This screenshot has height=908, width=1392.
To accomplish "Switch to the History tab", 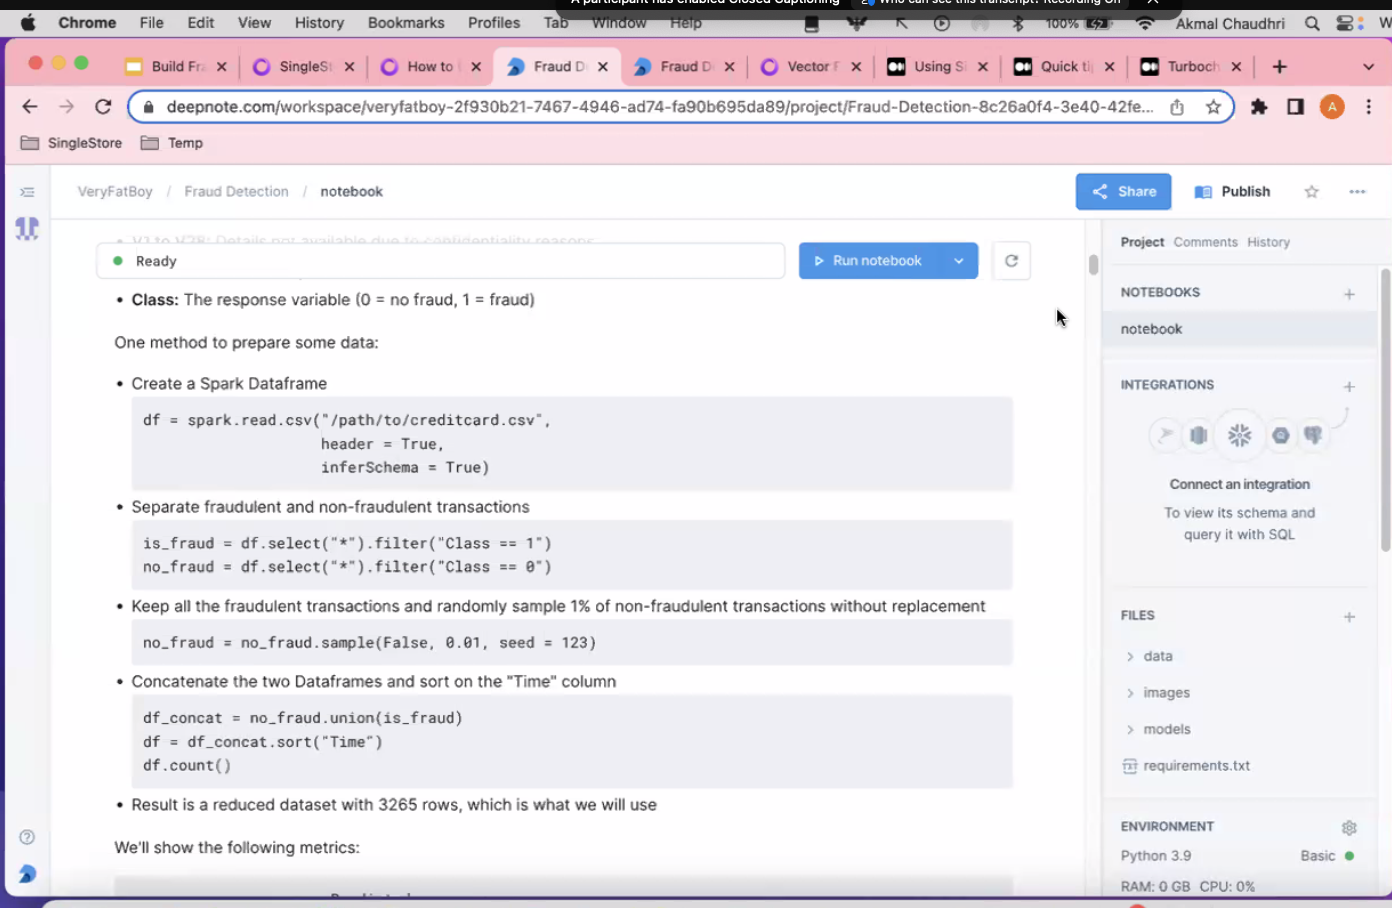I will pyautogui.click(x=1268, y=242).
